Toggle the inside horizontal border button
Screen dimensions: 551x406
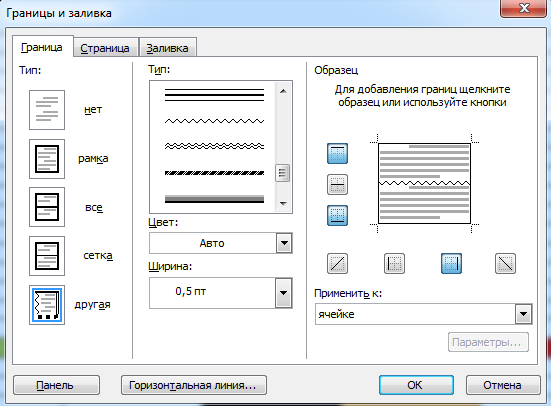click(x=337, y=184)
